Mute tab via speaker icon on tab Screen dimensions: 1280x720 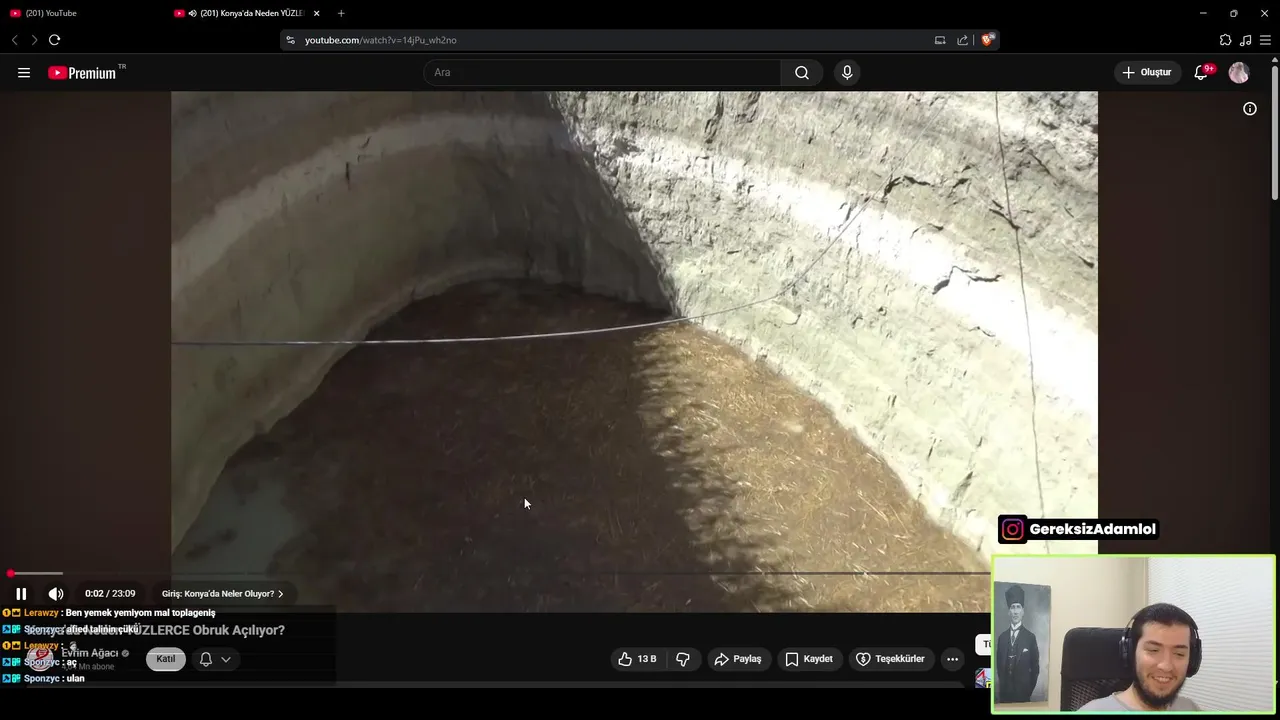[x=192, y=13]
